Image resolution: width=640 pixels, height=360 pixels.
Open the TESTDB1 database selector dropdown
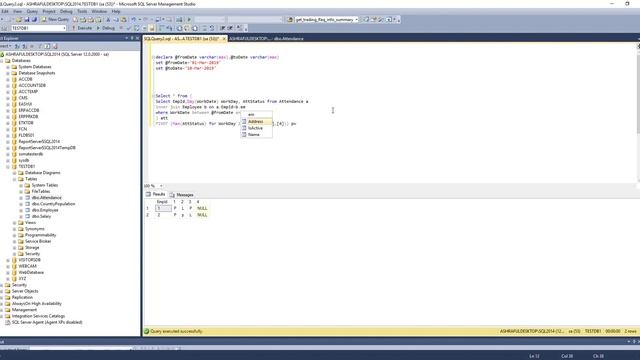[64, 28]
